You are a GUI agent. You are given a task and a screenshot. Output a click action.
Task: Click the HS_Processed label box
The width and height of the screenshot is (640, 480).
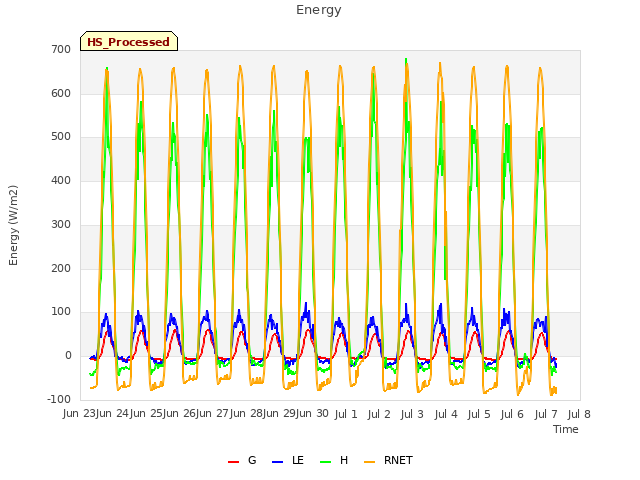[129, 41]
